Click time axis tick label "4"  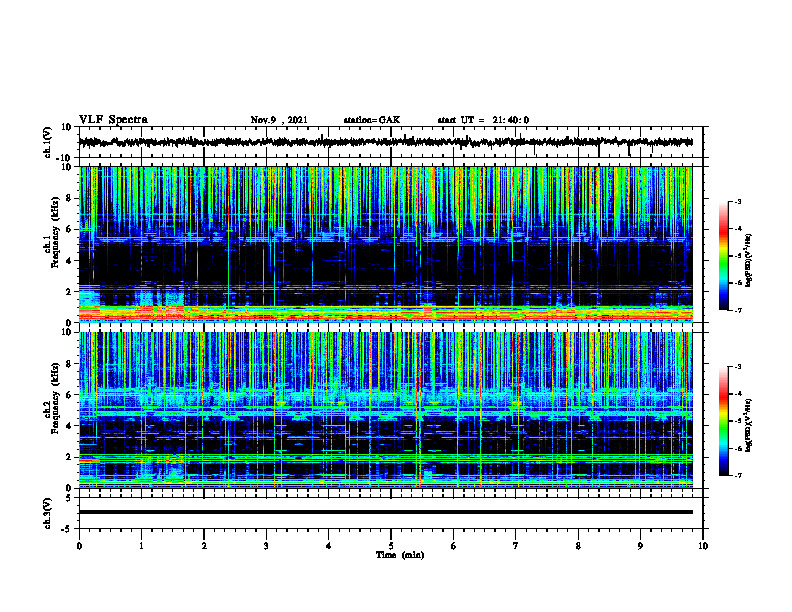coord(329,546)
